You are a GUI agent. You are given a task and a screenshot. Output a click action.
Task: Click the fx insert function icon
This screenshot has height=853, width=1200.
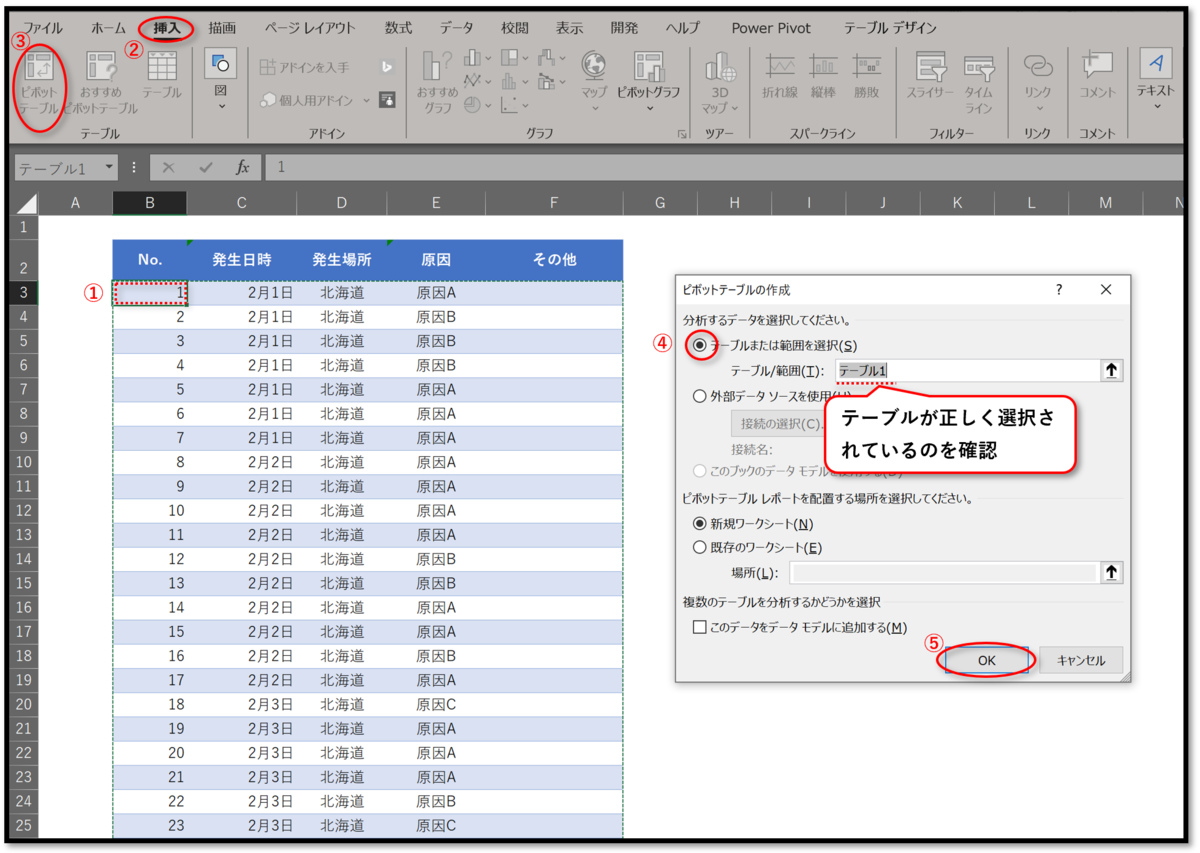coord(243,168)
